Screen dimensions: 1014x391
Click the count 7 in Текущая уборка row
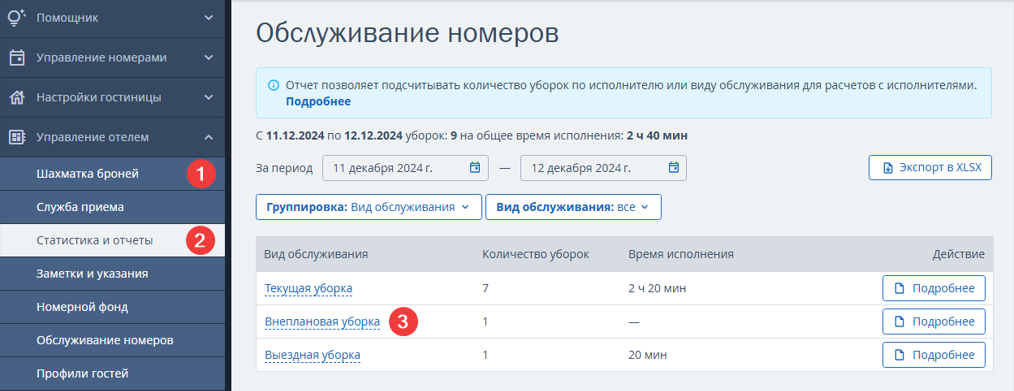pos(486,288)
